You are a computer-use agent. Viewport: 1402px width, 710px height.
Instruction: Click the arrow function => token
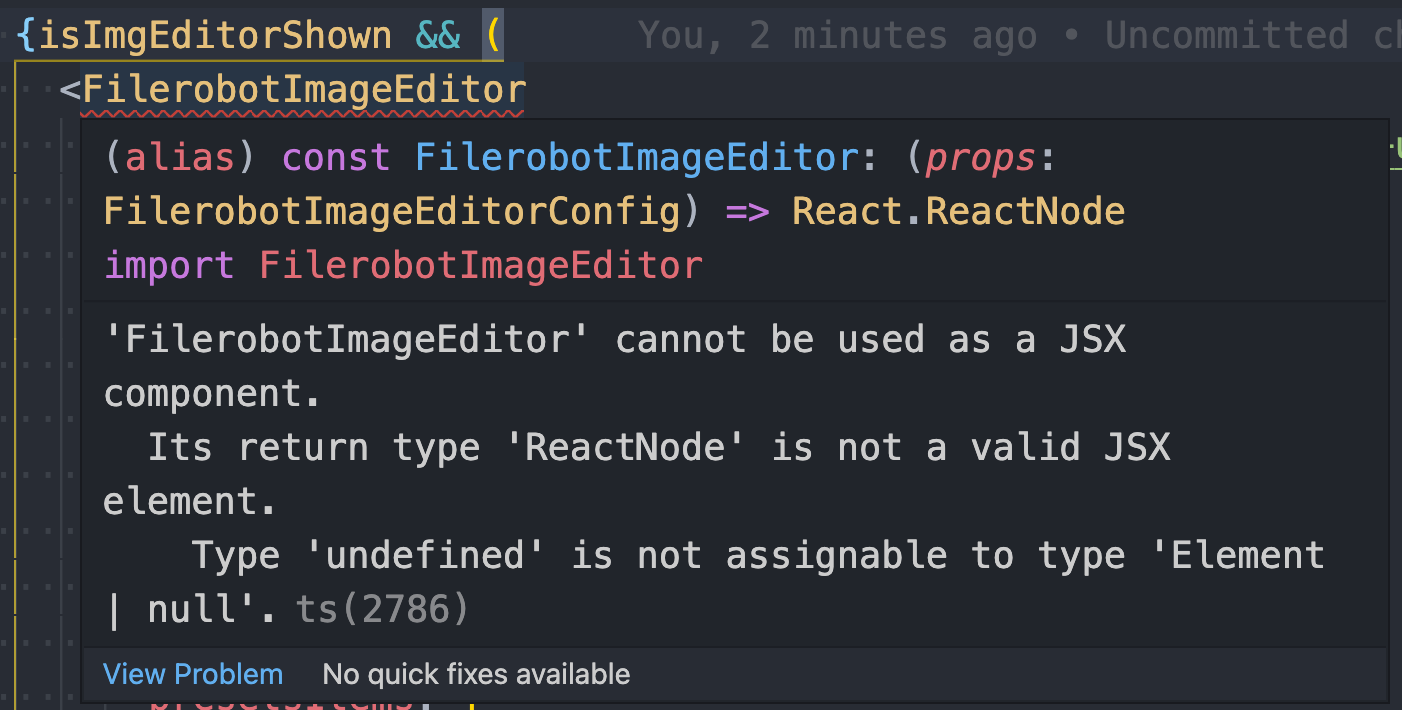point(747,210)
